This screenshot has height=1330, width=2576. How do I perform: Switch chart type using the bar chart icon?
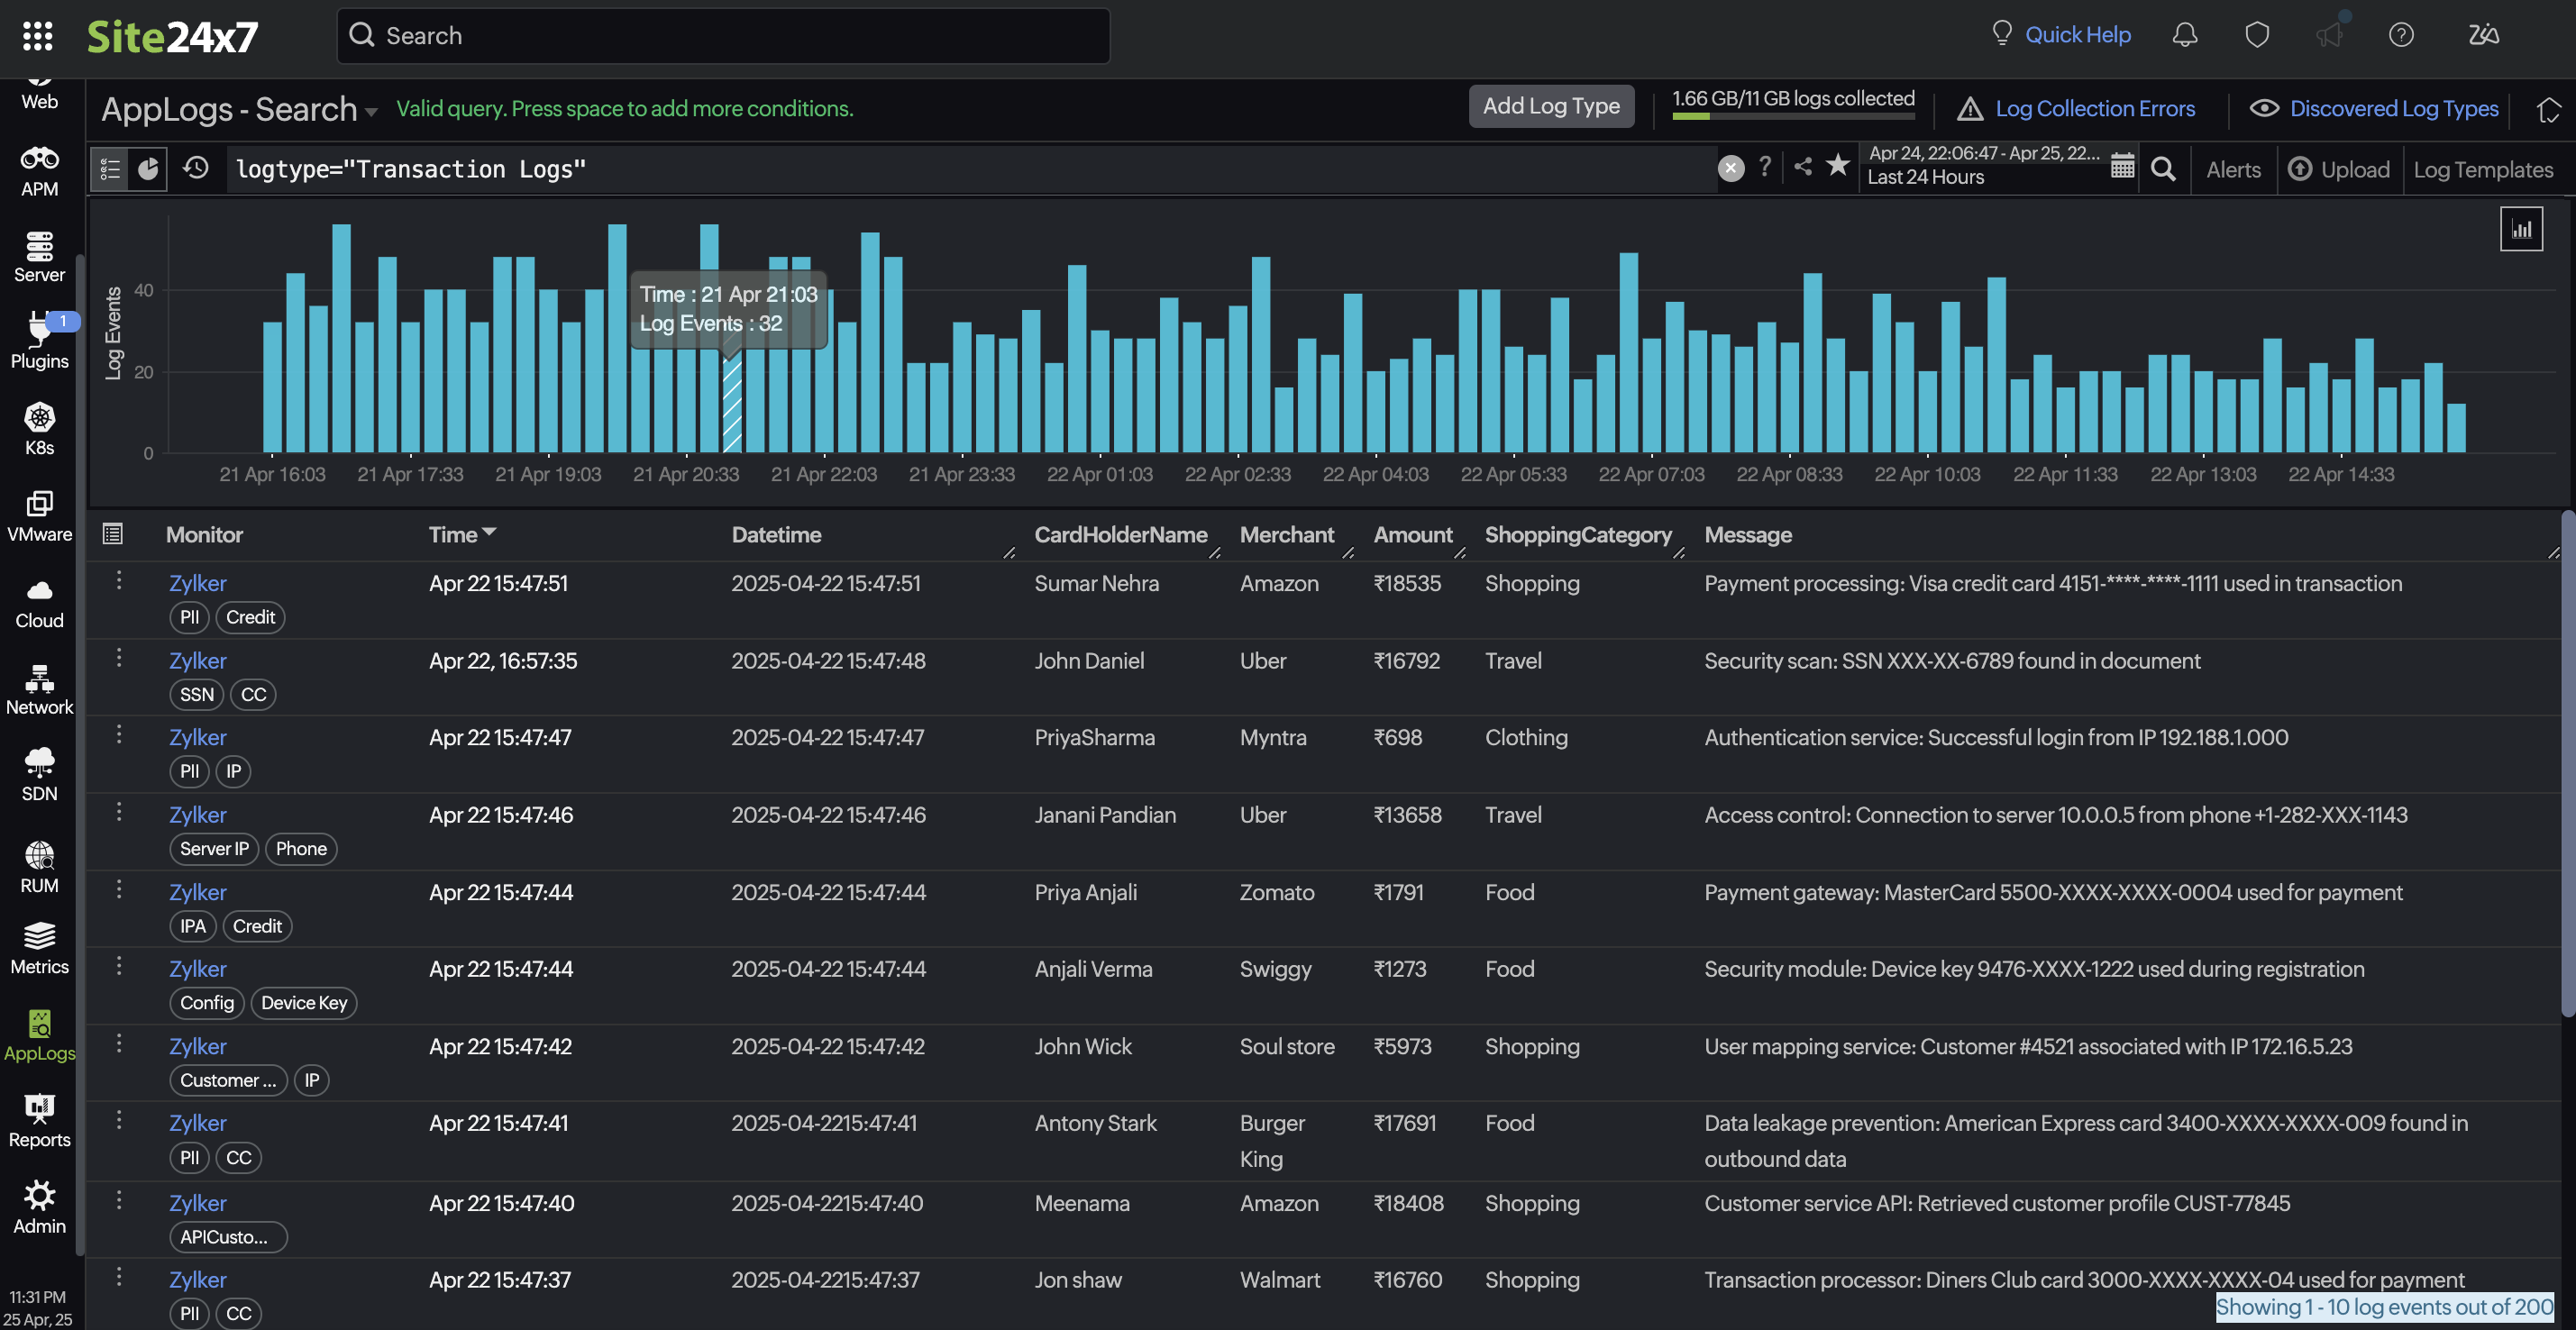(2522, 228)
